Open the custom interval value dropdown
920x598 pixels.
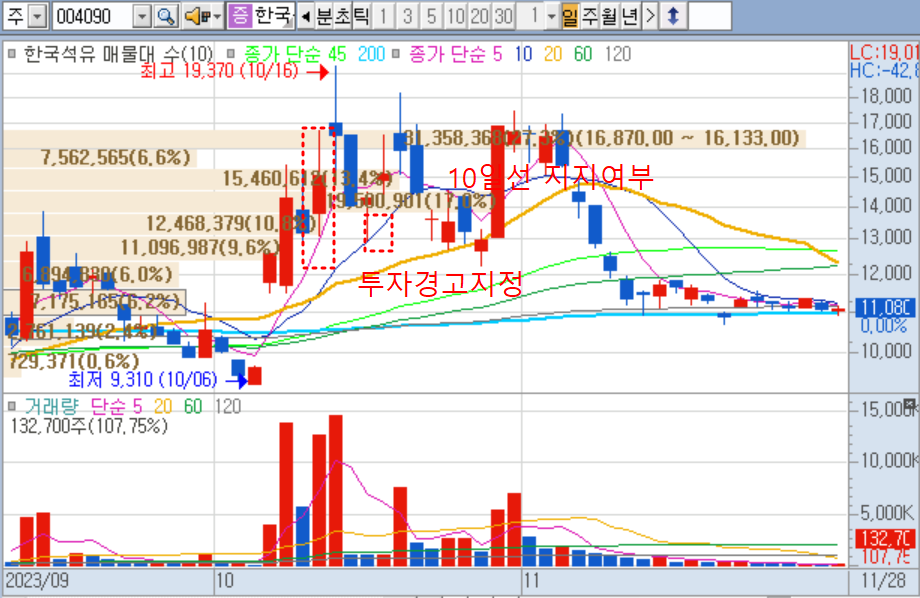[551, 16]
